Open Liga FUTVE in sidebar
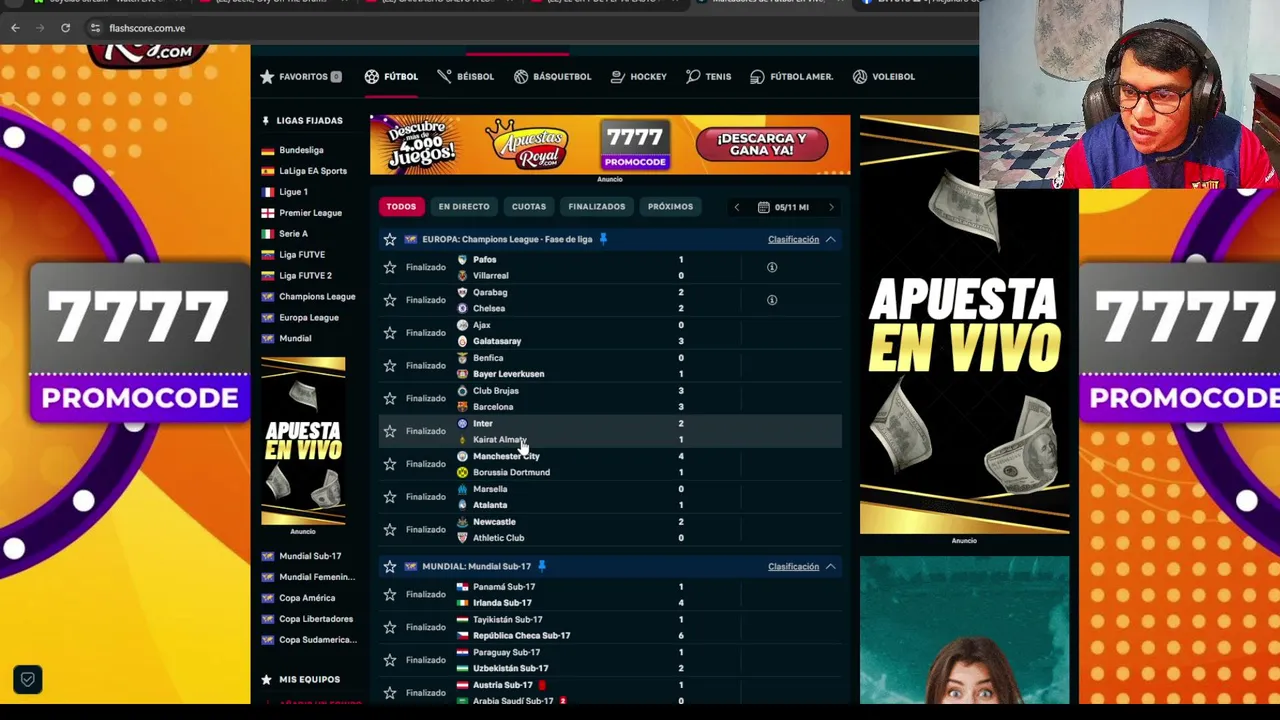Viewport: 1280px width, 720px height. (301, 255)
